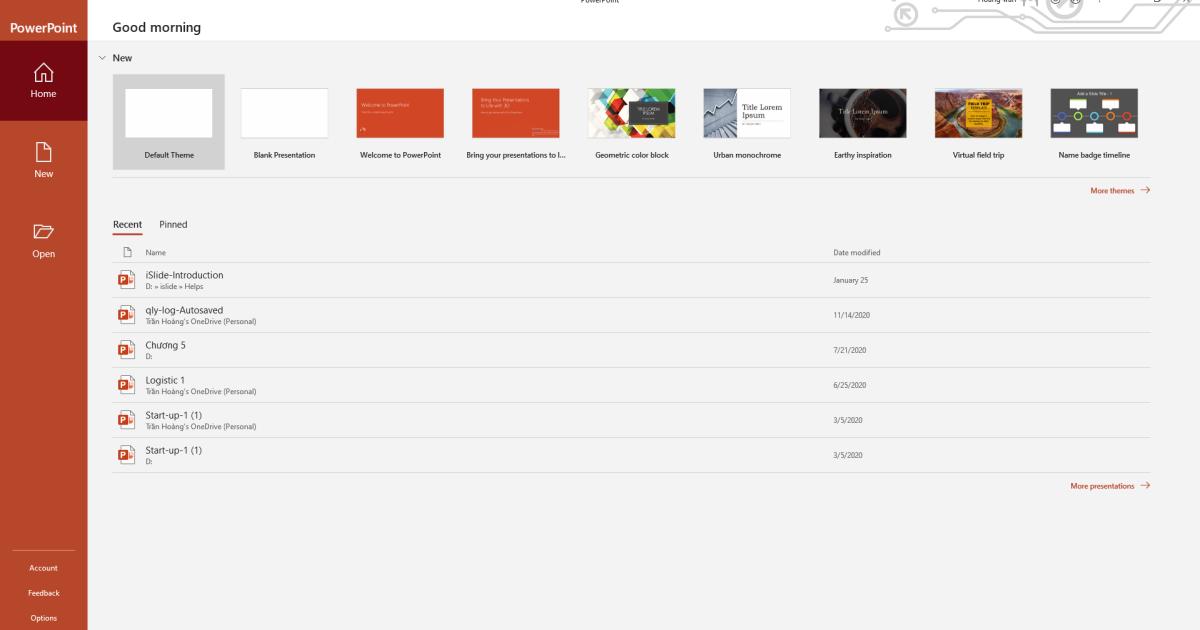Click PowerPoint file icon beside qly-log-Autosaved
This screenshot has height=630, width=1200.
coord(126,315)
